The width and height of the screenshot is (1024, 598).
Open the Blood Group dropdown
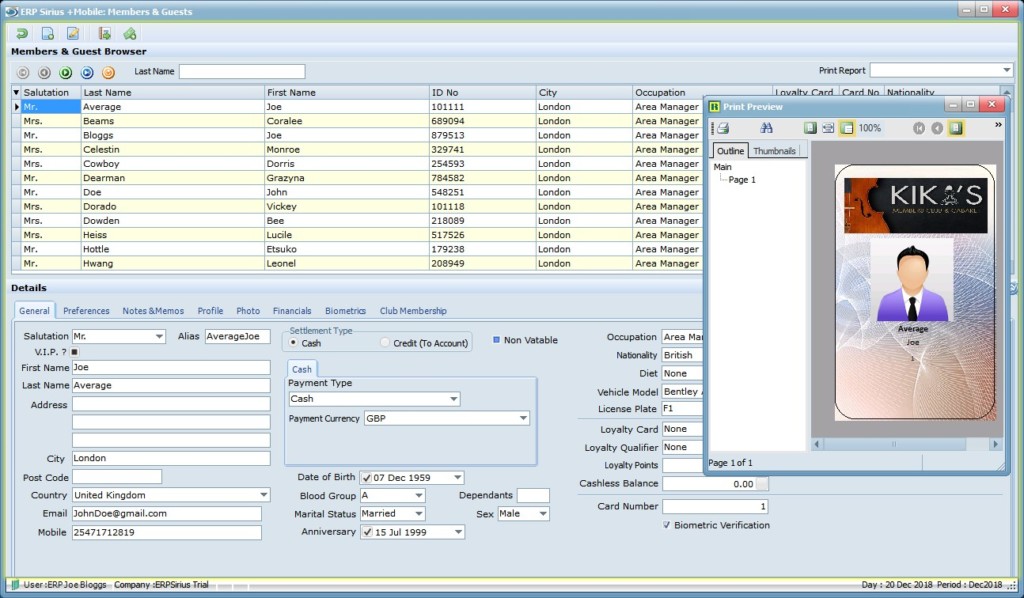click(x=419, y=496)
